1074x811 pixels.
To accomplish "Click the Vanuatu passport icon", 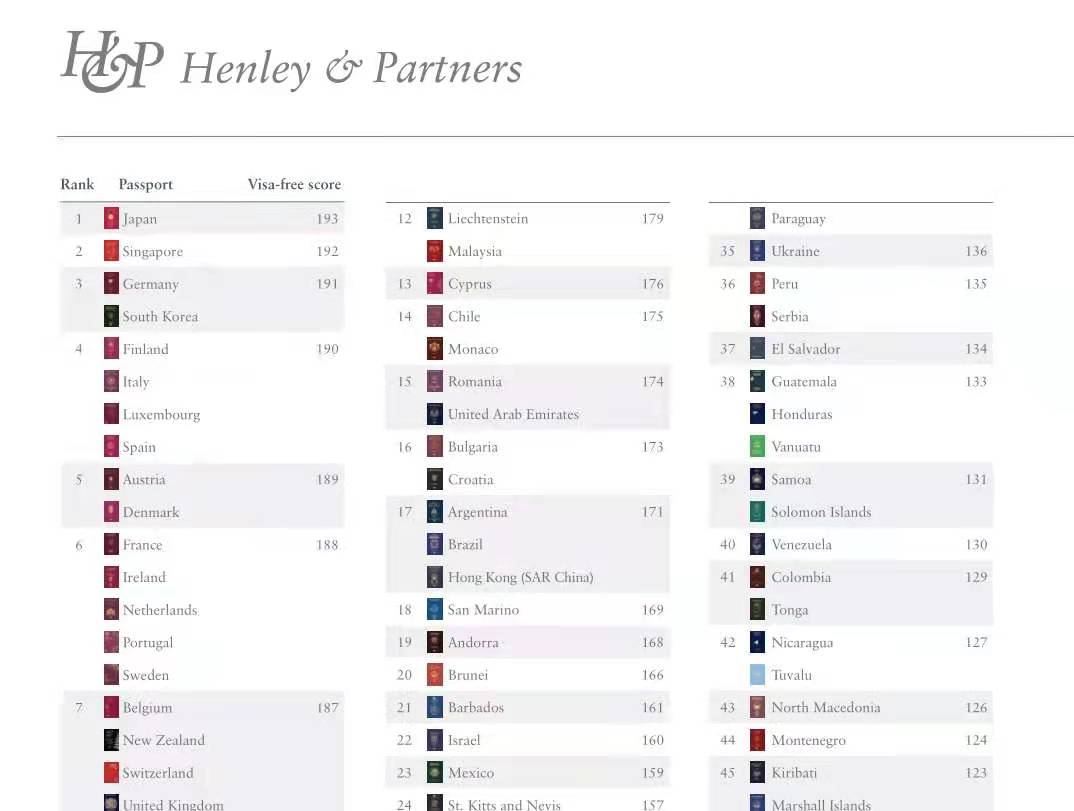I will click(757, 447).
